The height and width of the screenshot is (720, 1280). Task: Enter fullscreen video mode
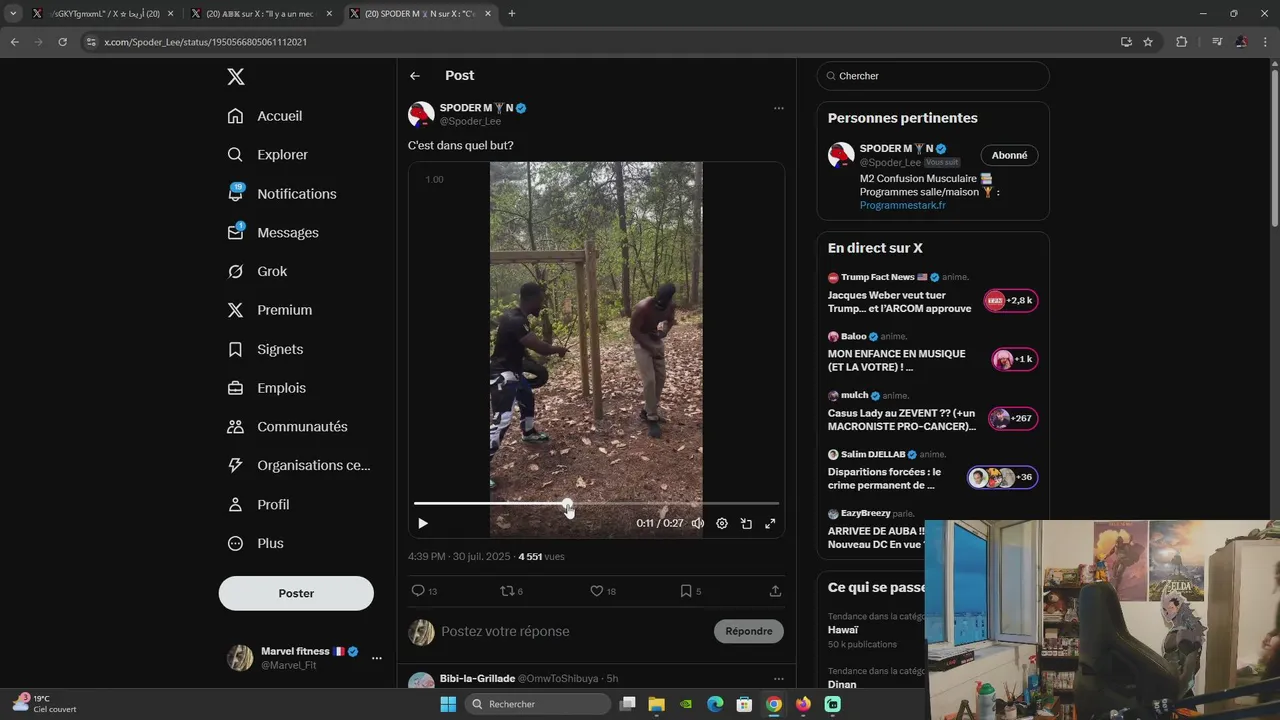770,523
